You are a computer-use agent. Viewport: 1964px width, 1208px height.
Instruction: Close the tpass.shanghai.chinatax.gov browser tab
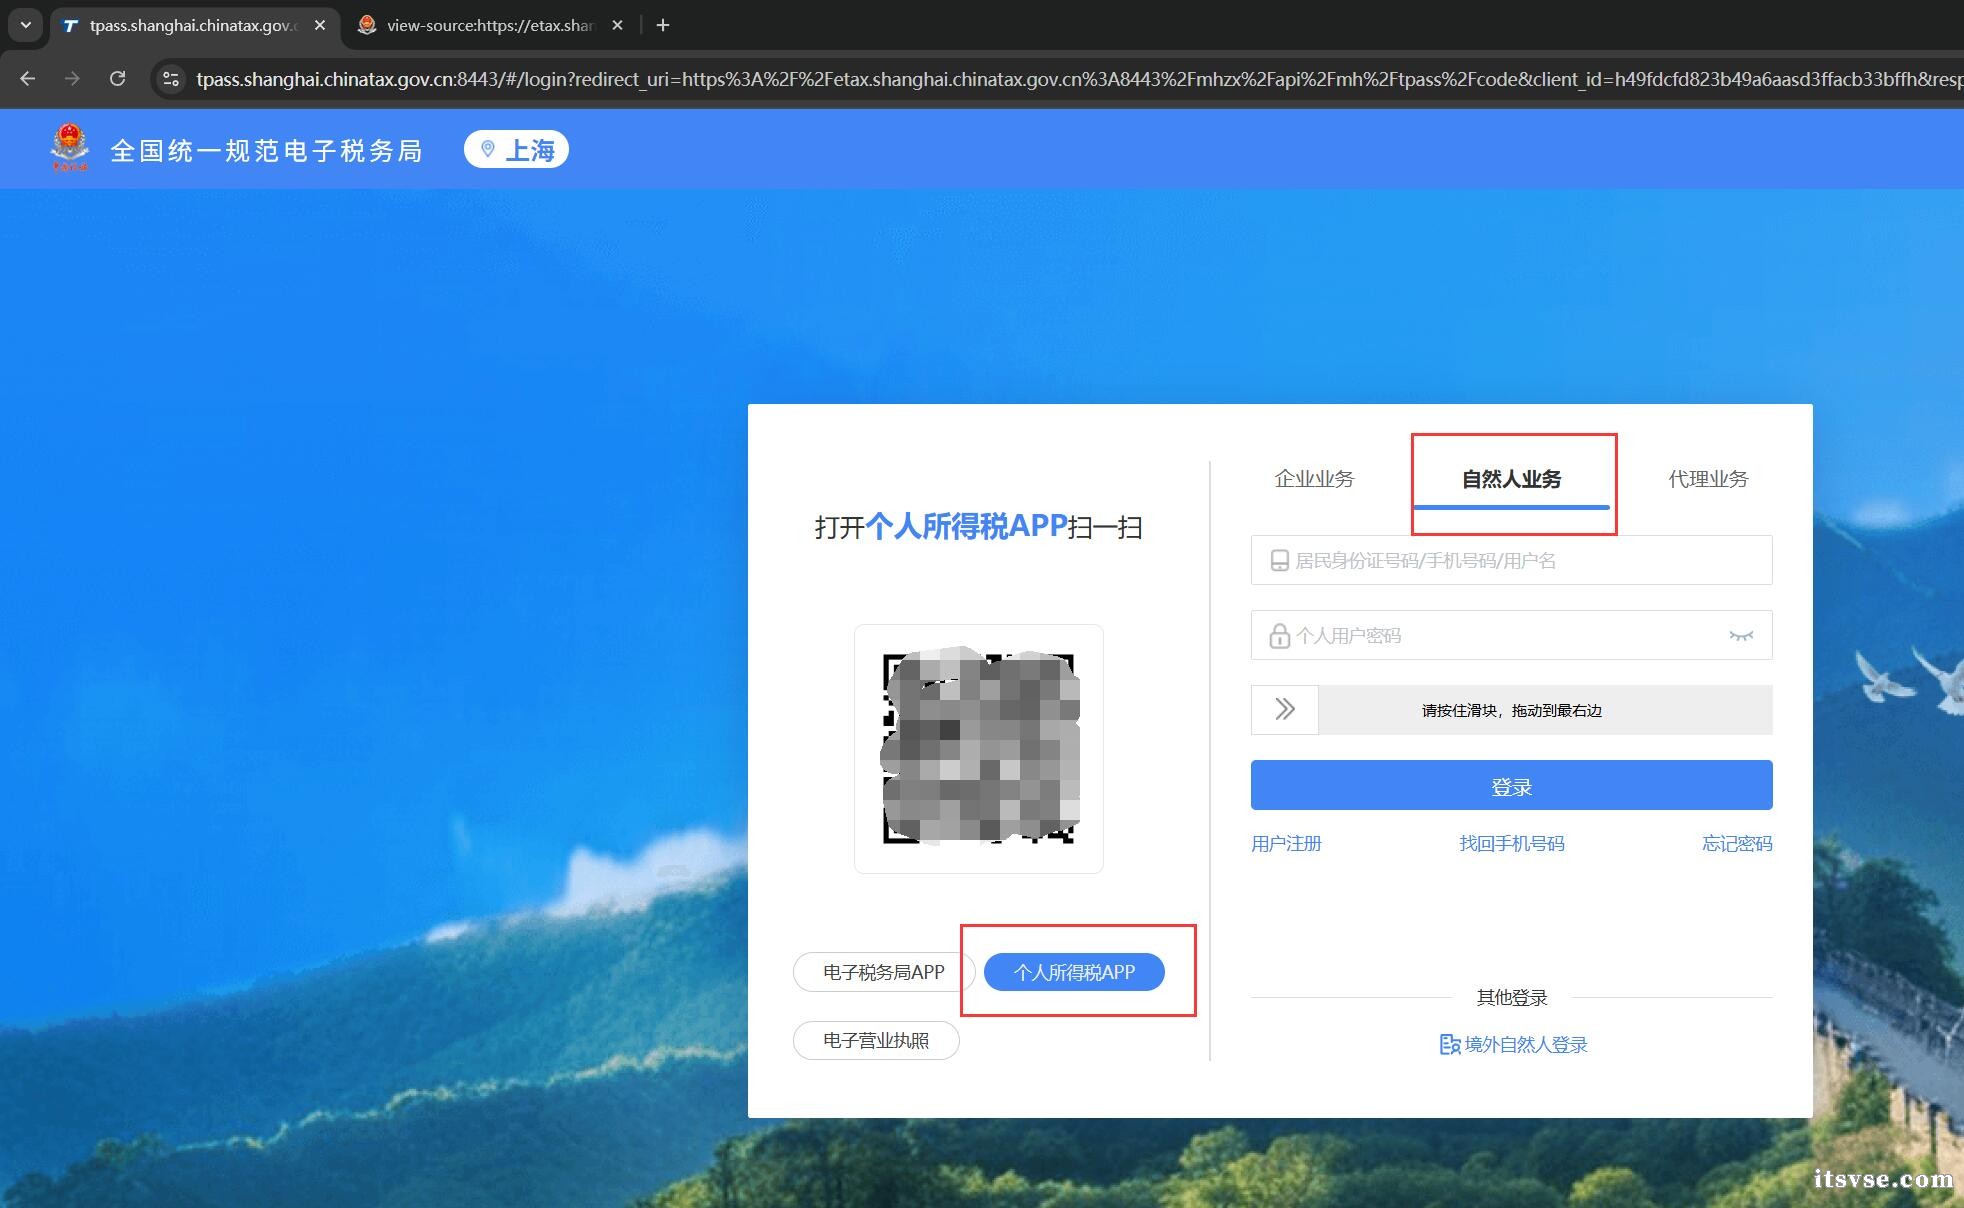tap(320, 25)
